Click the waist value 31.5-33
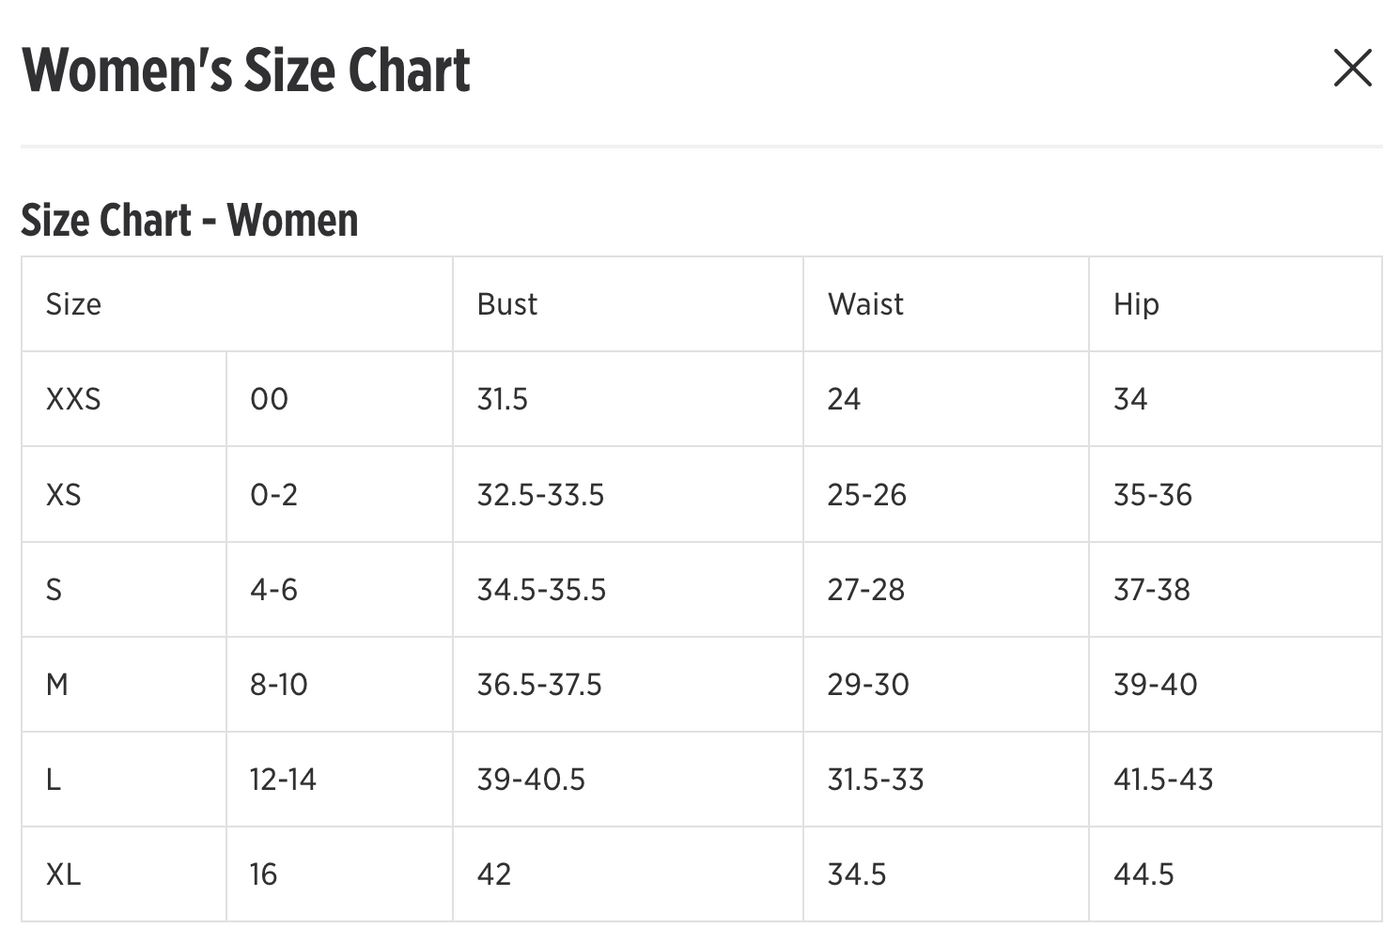Screen dimensions: 1400x943 click(x=875, y=779)
